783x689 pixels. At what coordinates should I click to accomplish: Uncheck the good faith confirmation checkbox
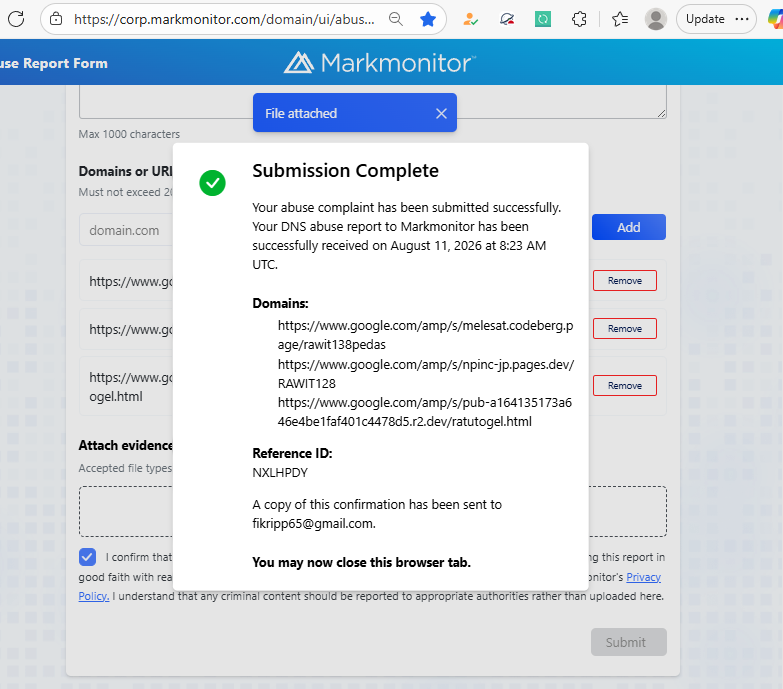pos(87,557)
